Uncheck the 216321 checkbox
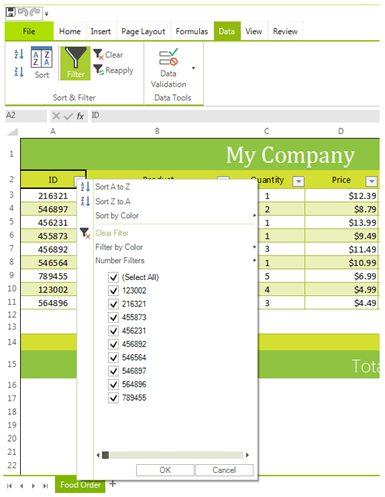Screen dimensions: 385x497 pos(113,304)
